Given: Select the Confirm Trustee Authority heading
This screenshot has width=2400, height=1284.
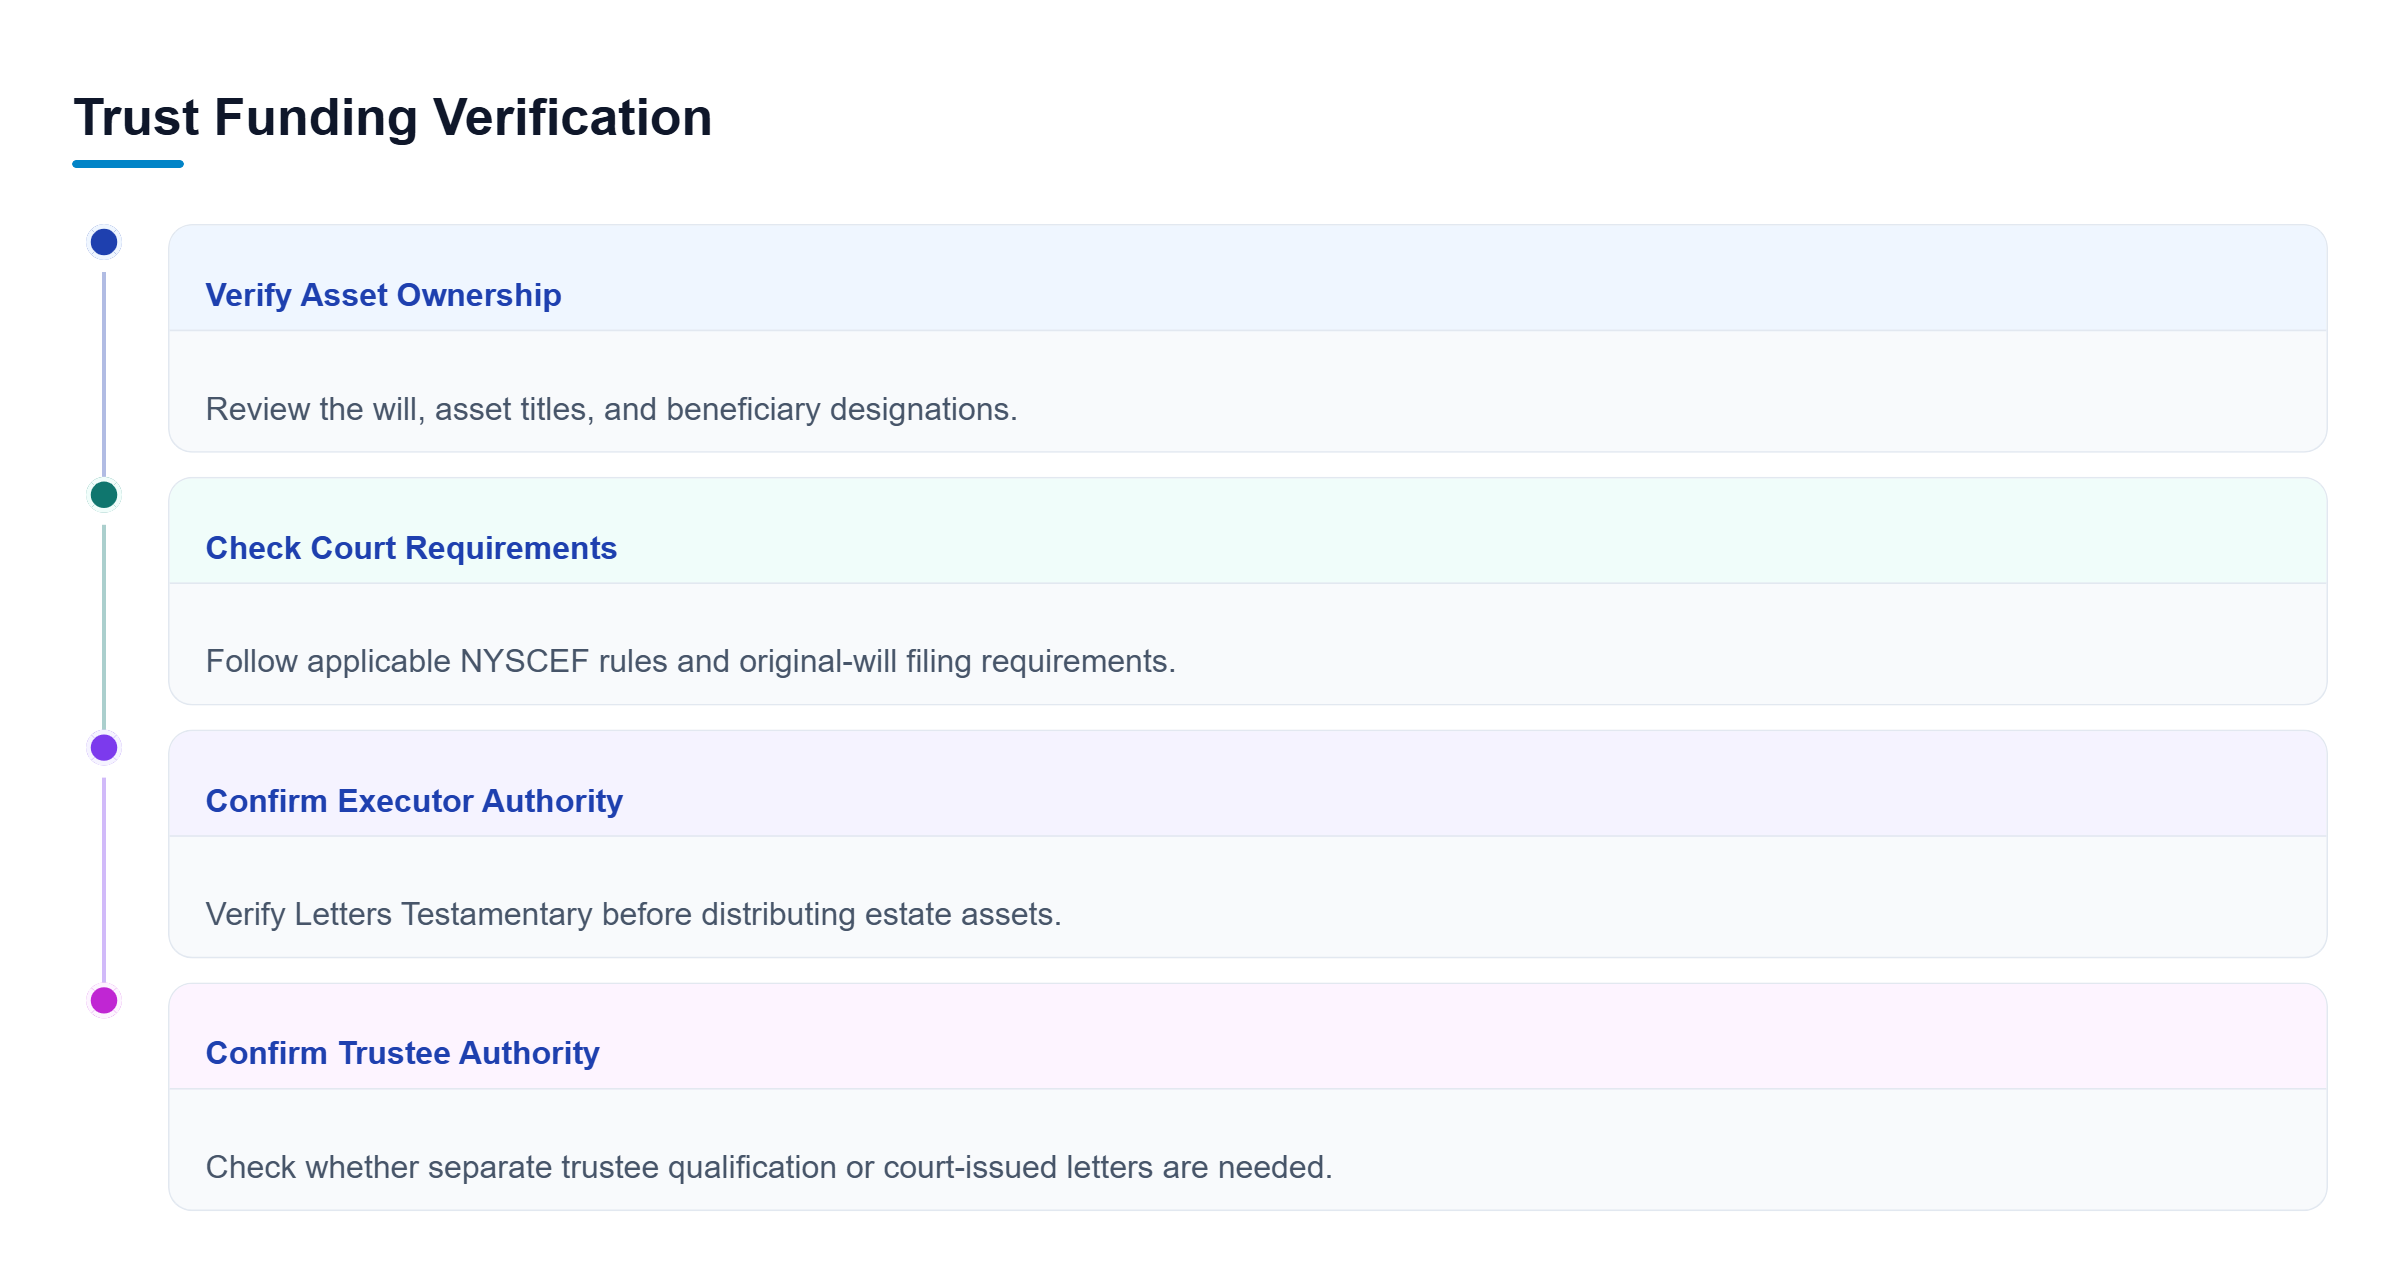Looking at the screenshot, I should tap(402, 1053).
